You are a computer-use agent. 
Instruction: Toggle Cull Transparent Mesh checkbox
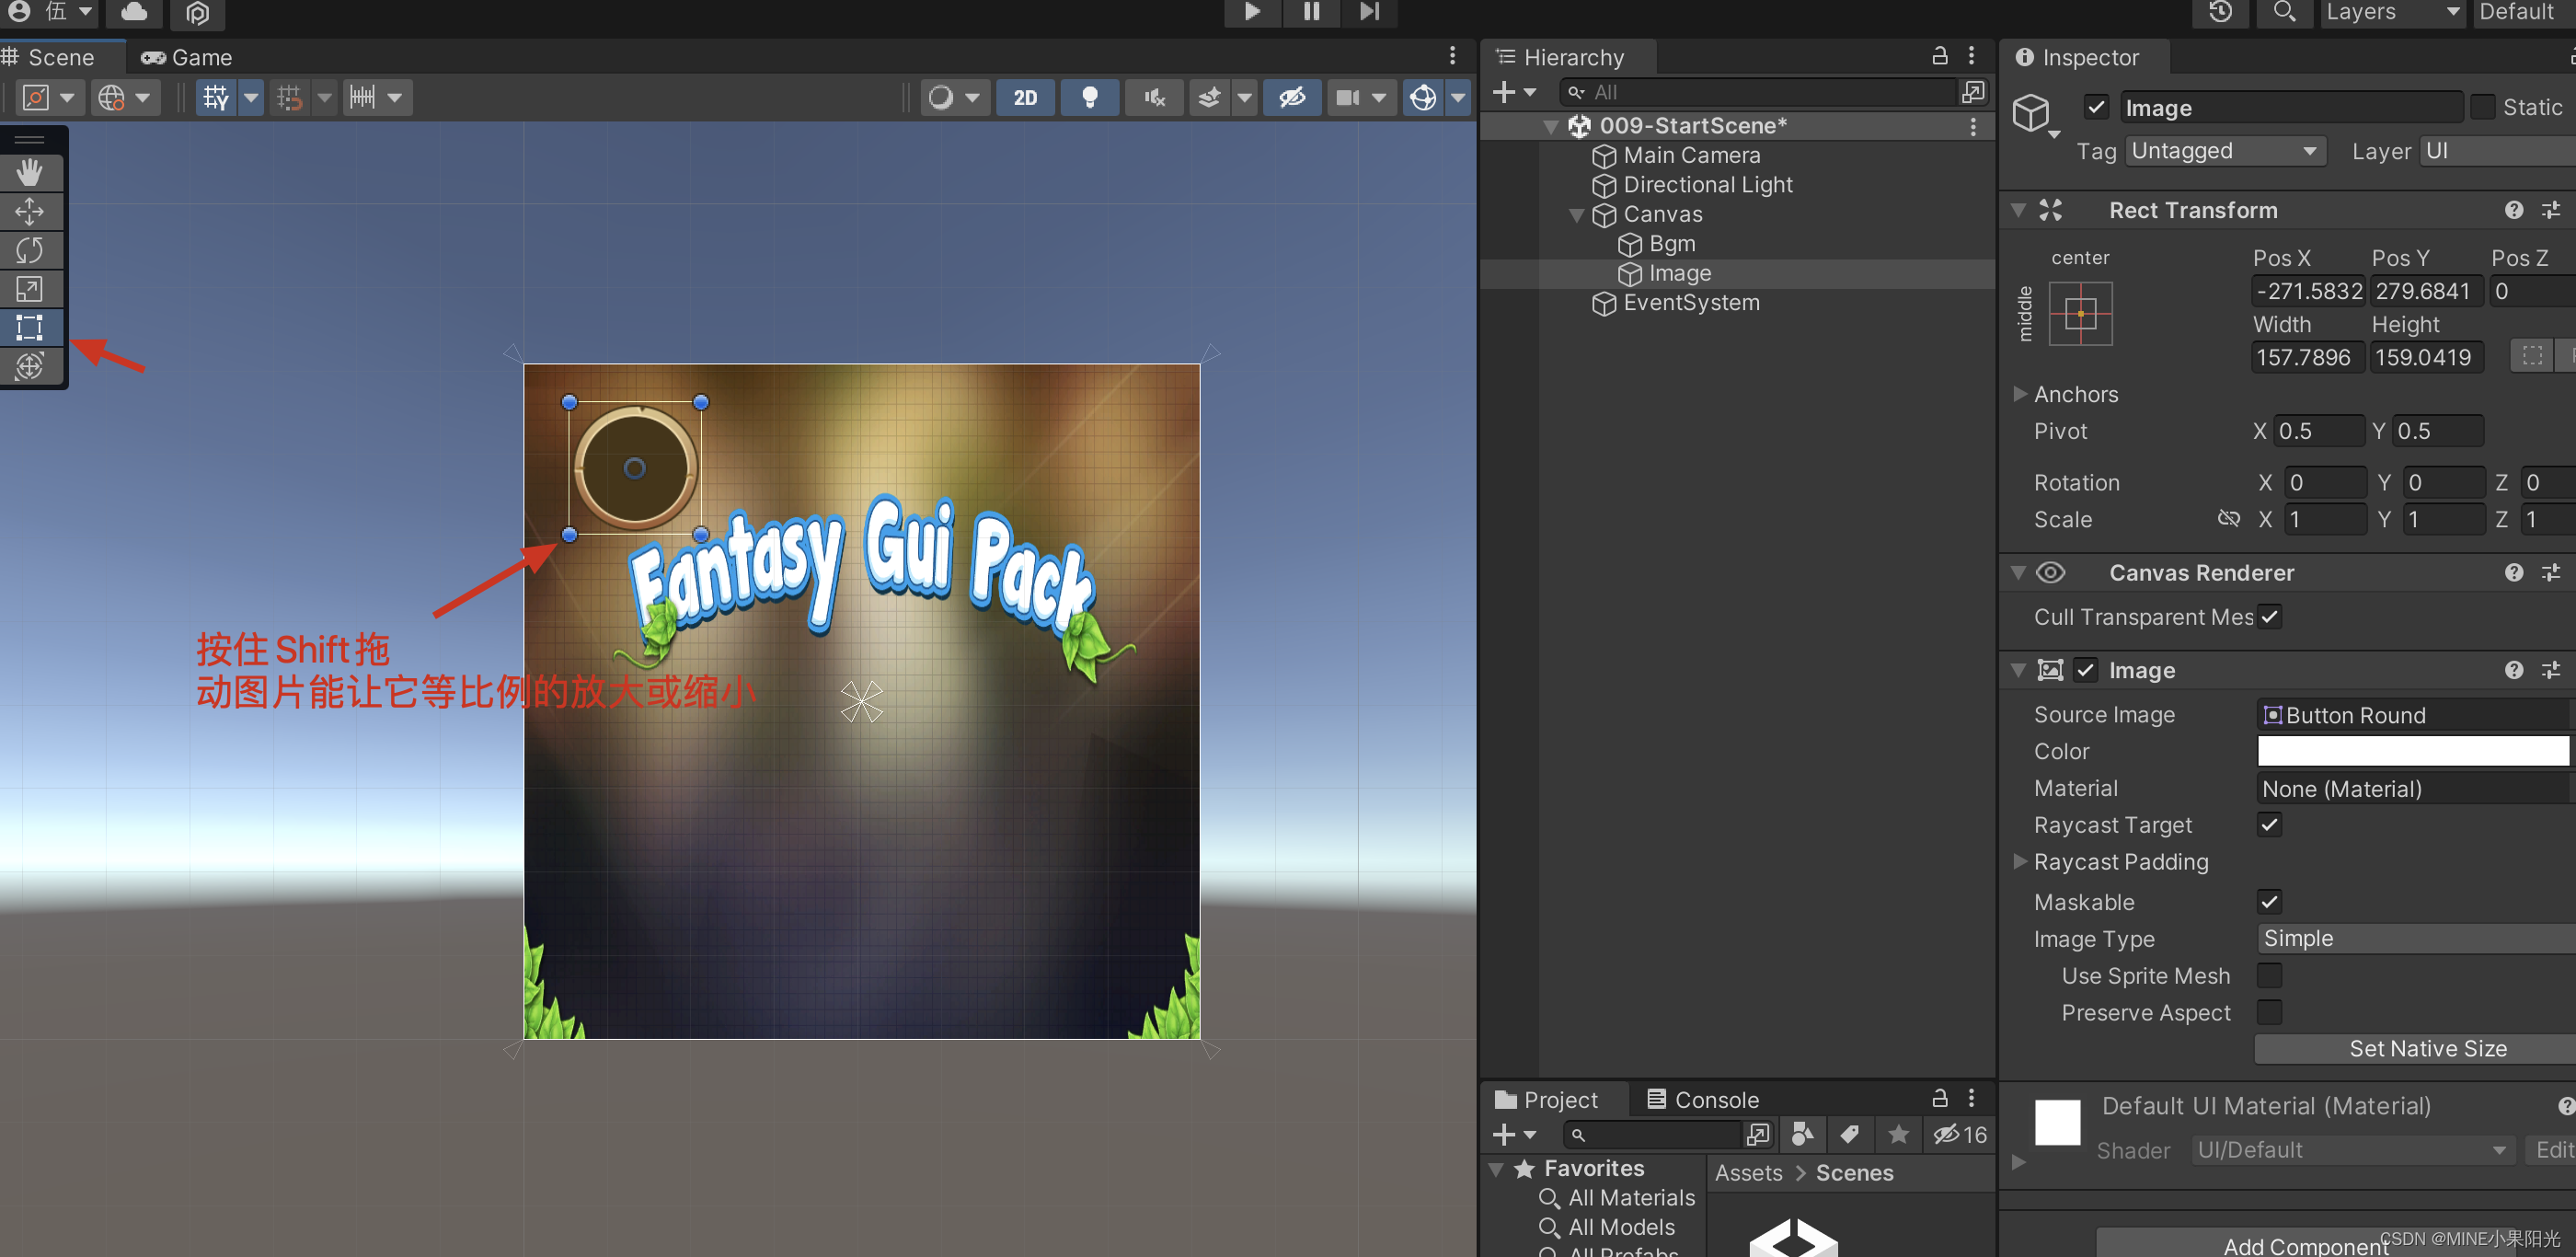(x=2269, y=617)
